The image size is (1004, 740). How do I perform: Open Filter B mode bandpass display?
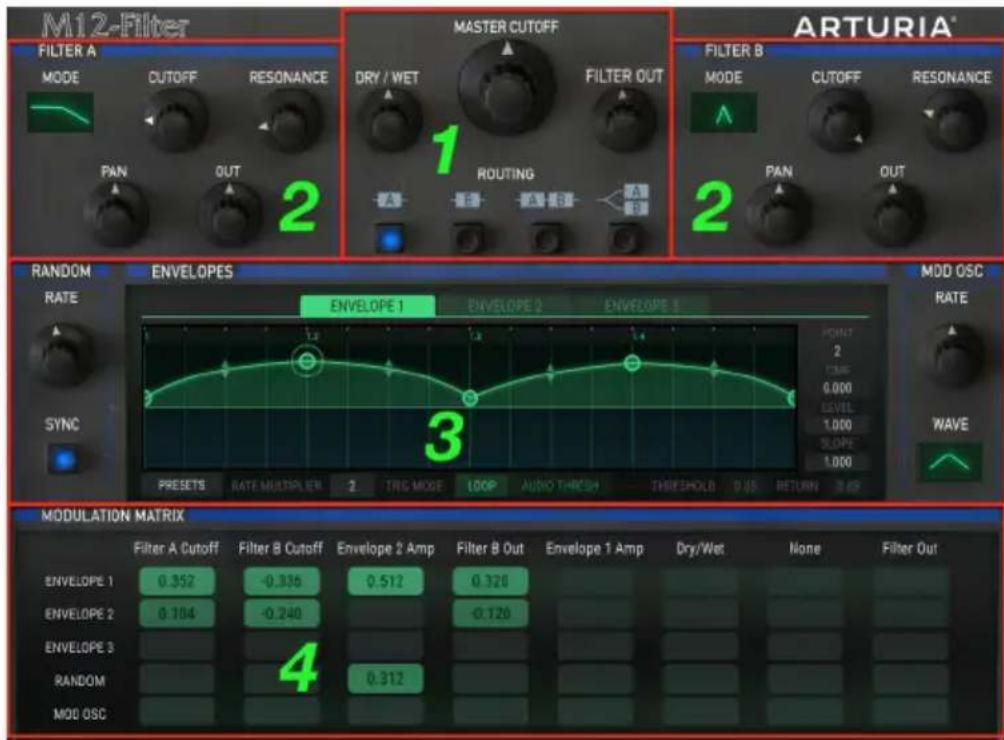[724, 113]
